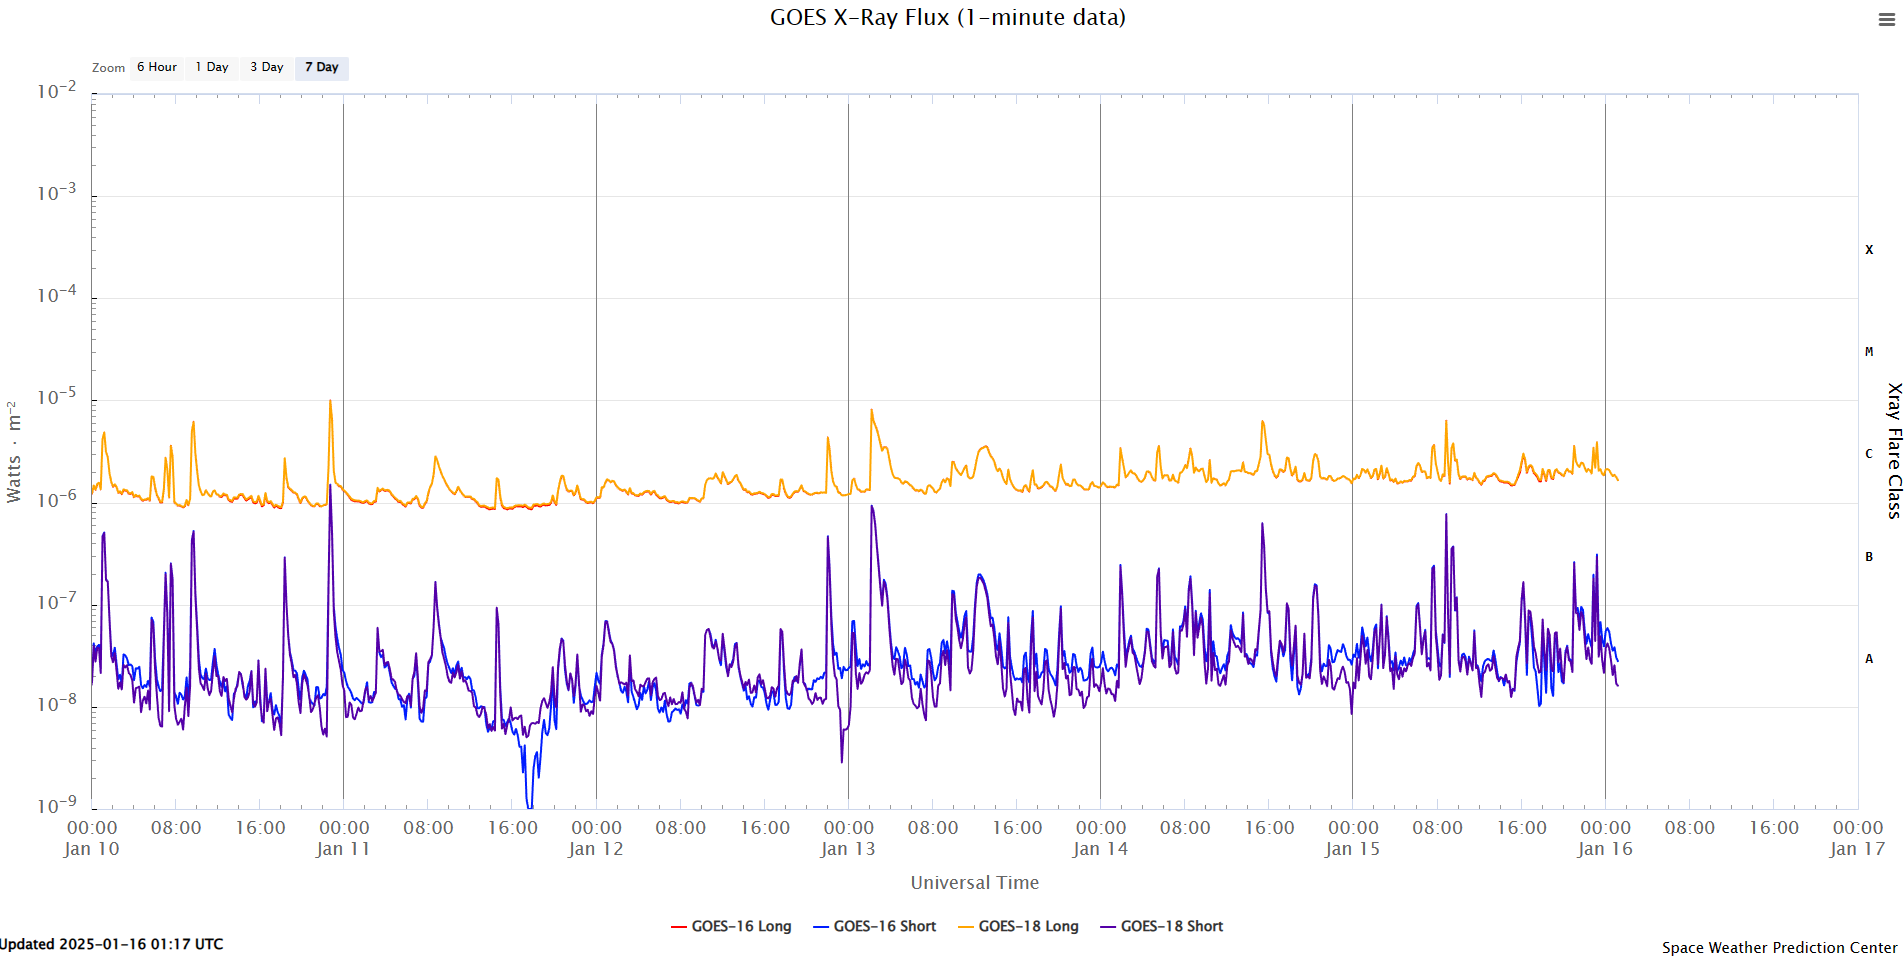Click the Jan 10 date axis label

pyautogui.click(x=92, y=849)
